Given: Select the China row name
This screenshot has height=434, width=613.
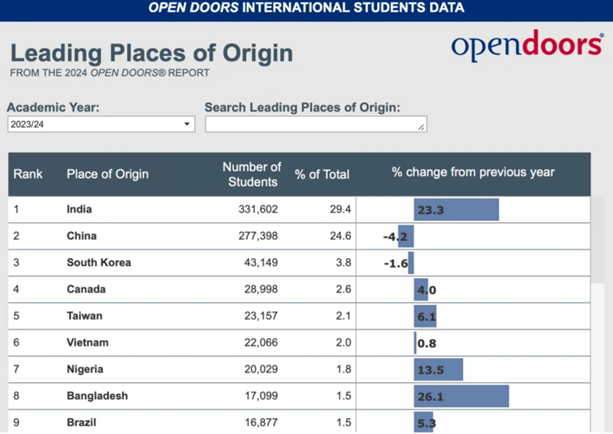Looking at the screenshot, I should (81, 236).
